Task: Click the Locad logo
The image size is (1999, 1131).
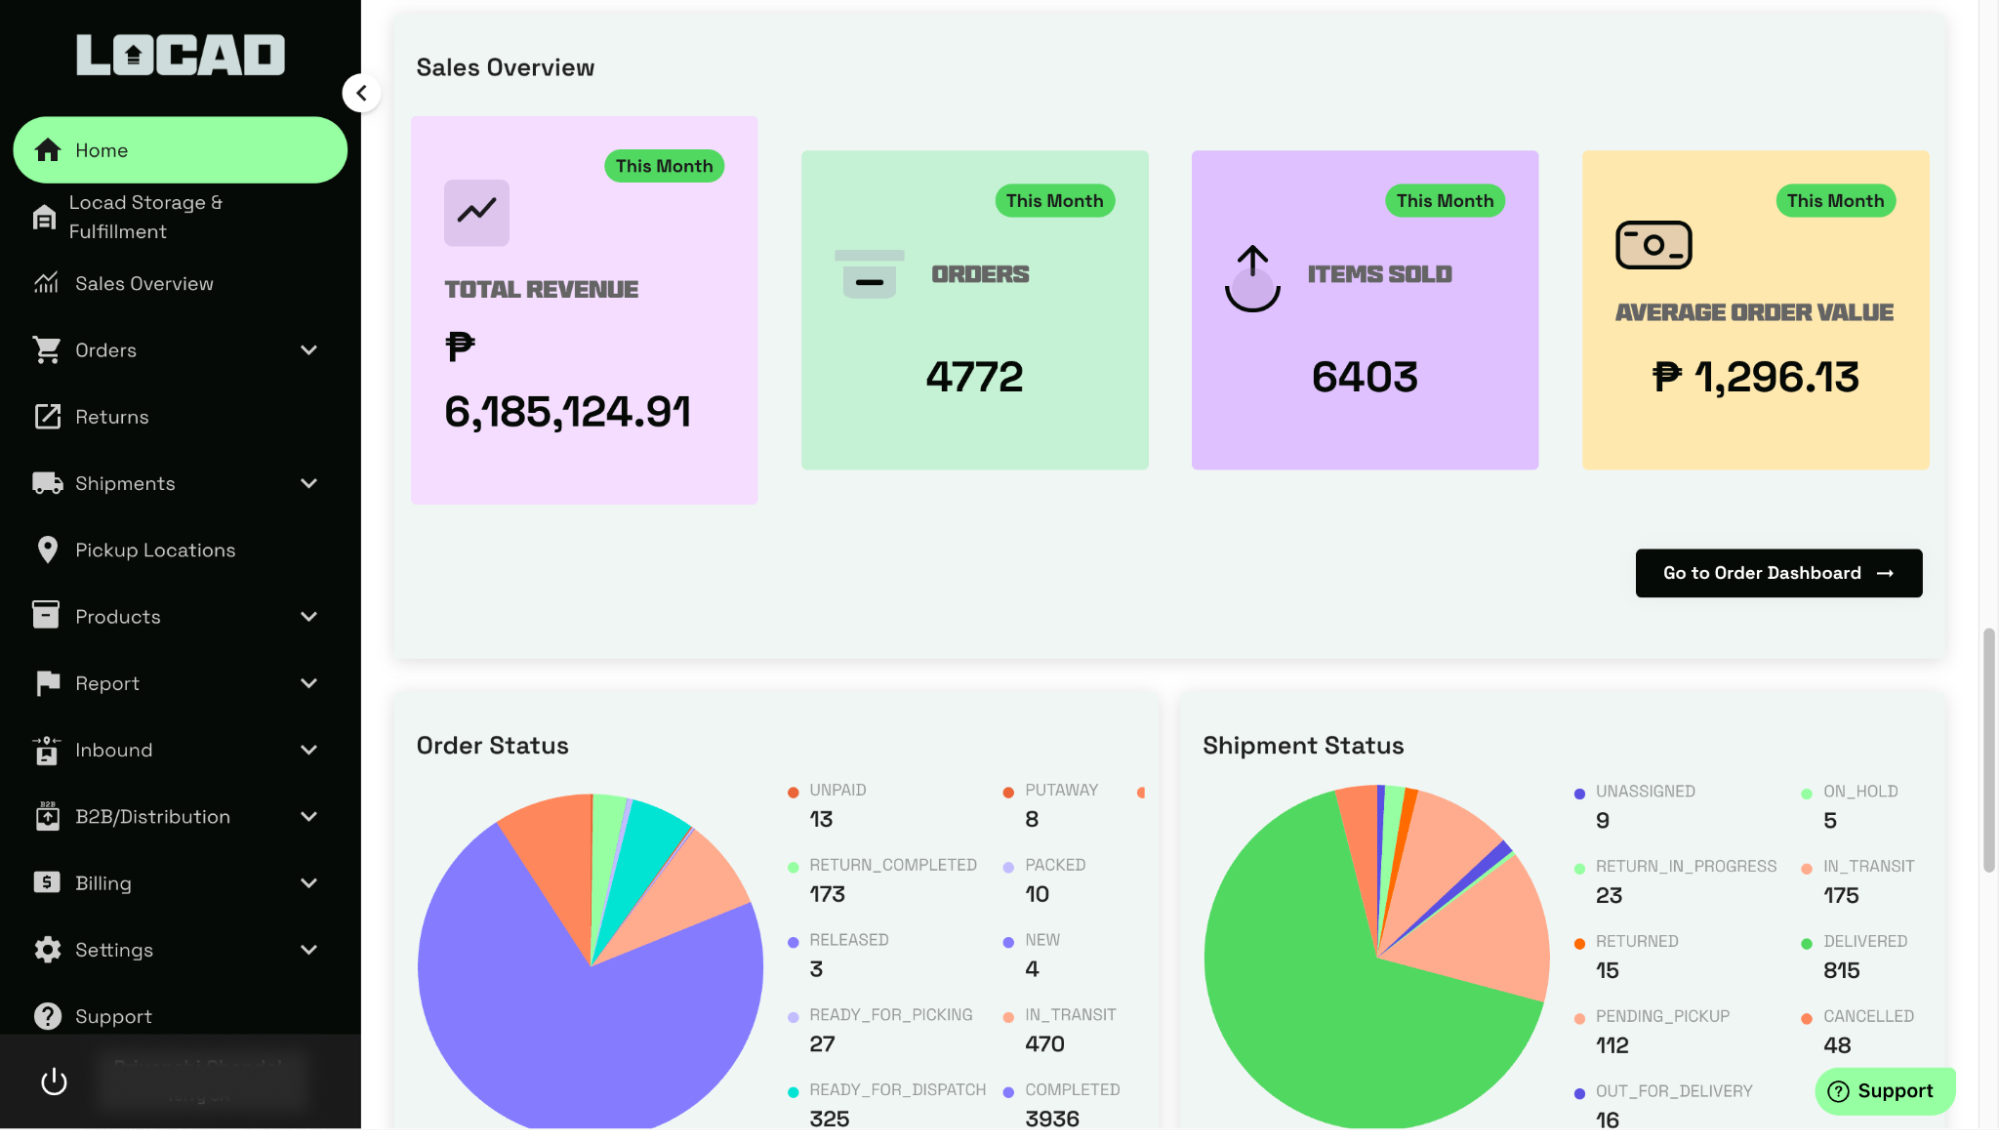Action: (181, 55)
